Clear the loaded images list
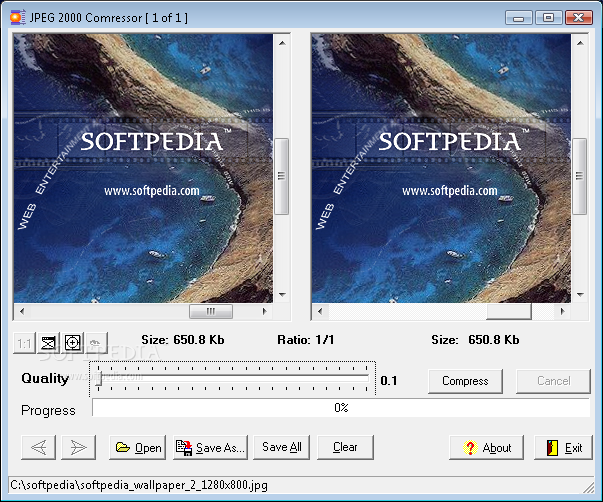The image size is (603, 502). coord(345,447)
